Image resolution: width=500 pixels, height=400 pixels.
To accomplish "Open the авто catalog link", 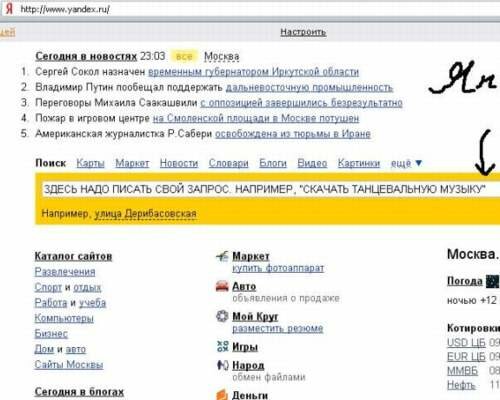I will (76, 349).
